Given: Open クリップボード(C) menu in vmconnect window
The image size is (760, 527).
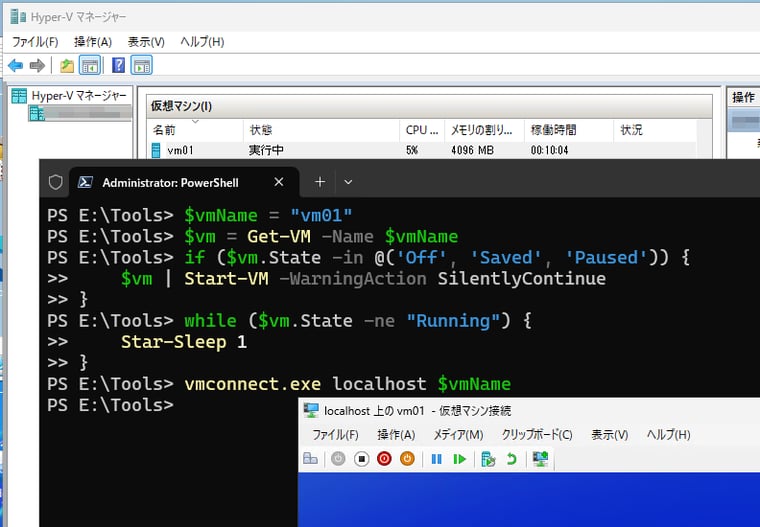Looking at the screenshot, I should click(537, 435).
